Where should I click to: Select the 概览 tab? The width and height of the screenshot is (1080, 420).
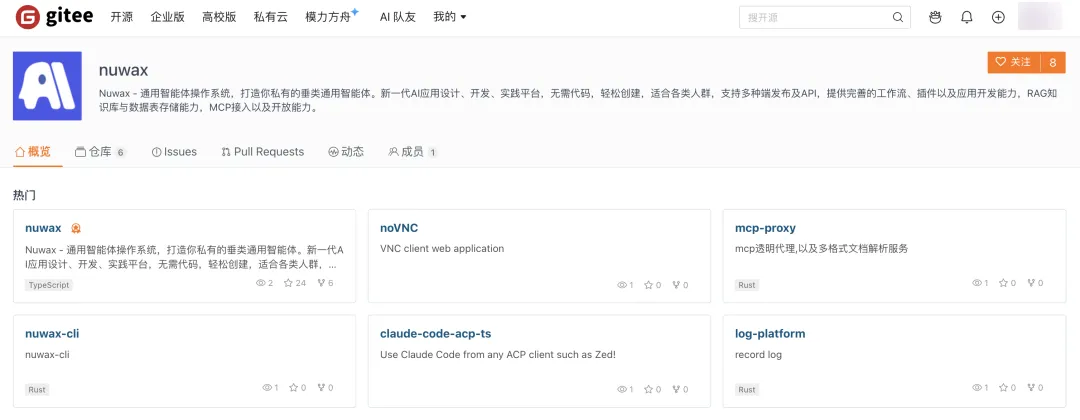pyautogui.click(x=33, y=151)
